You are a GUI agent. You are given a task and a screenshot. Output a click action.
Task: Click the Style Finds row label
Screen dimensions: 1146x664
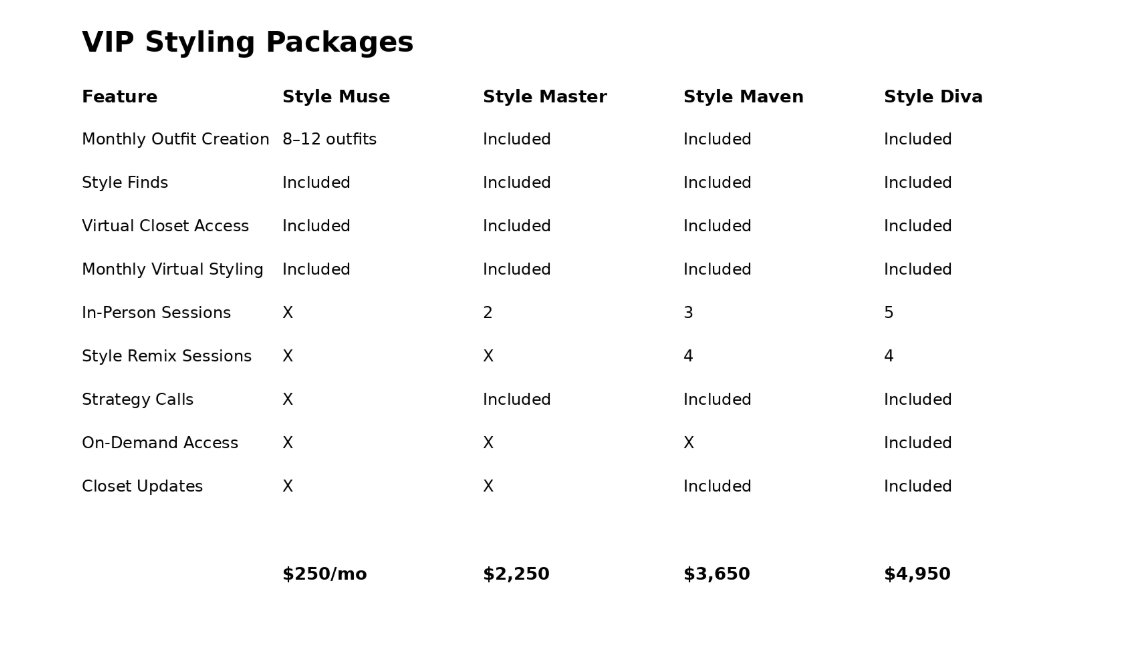(x=125, y=183)
